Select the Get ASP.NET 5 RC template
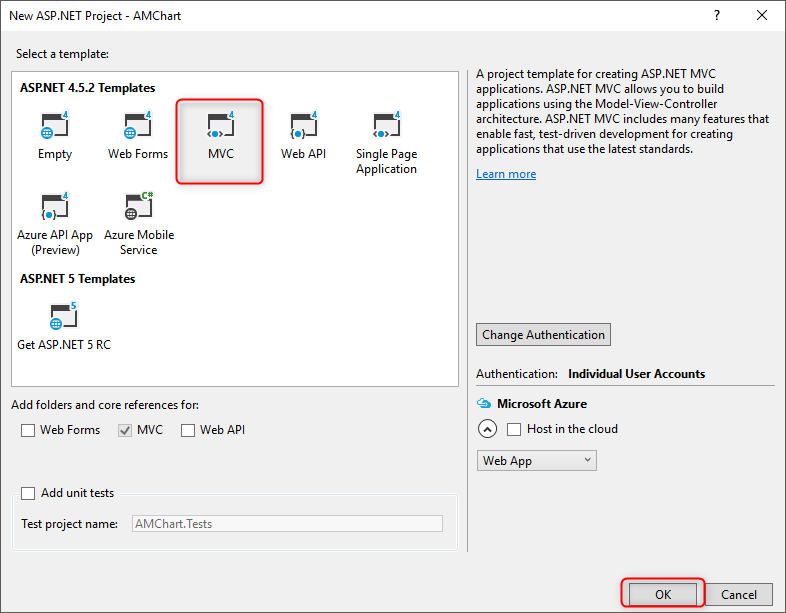 coord(64,326)
